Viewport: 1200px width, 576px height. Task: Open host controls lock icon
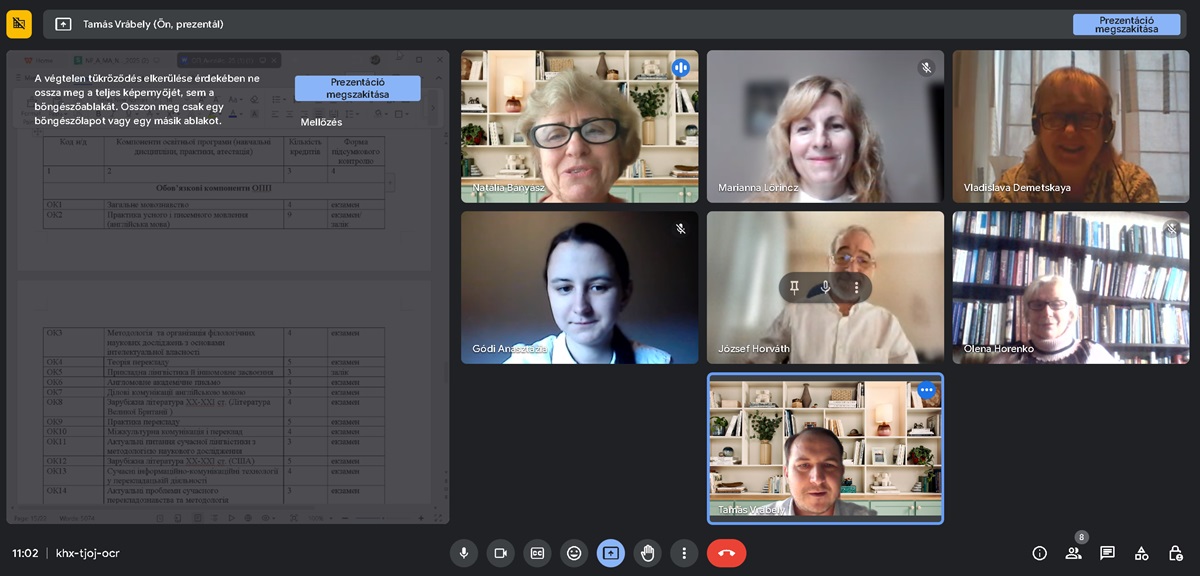pos(1175,553)
